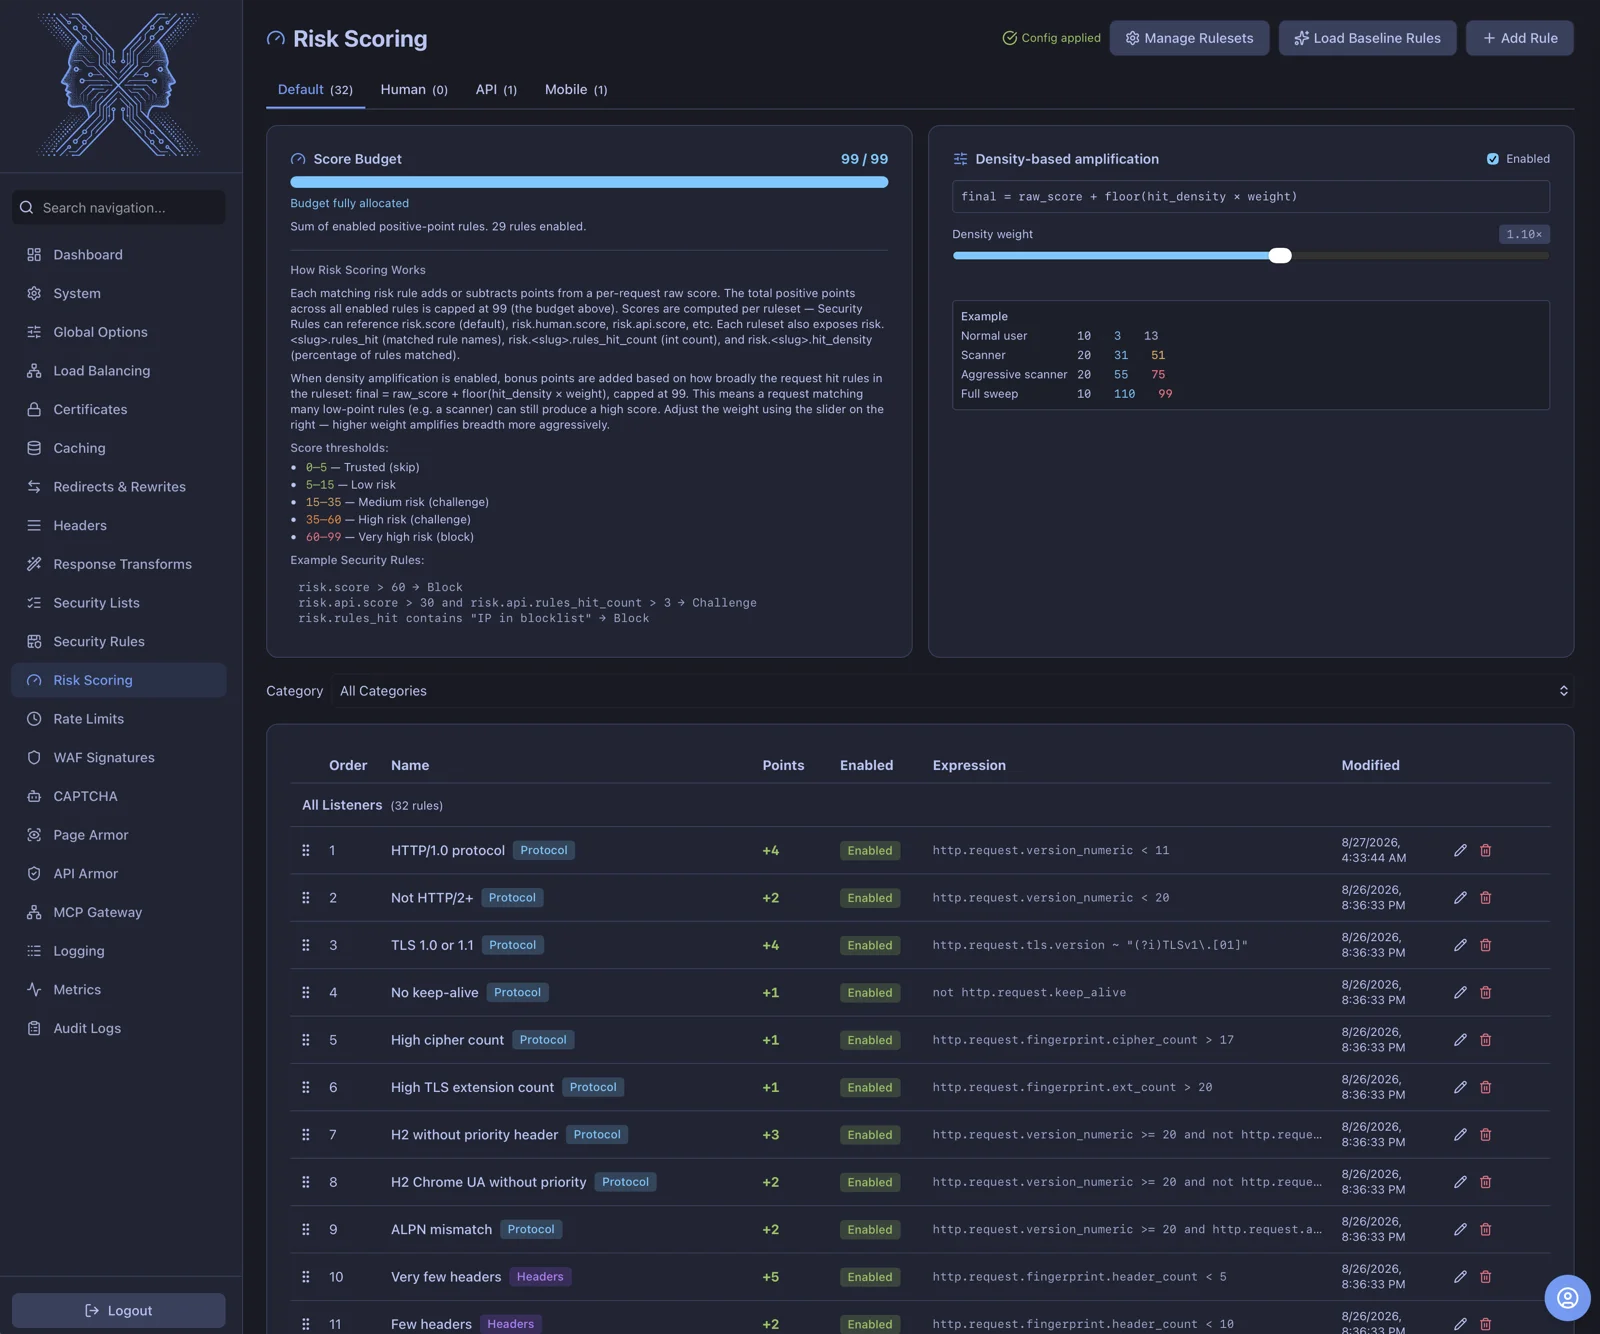1600x1334 pixels.
Task: Delete the HTTP/1.0 protocol rule
Action: pyautogui.click(x=1485, y=850)
